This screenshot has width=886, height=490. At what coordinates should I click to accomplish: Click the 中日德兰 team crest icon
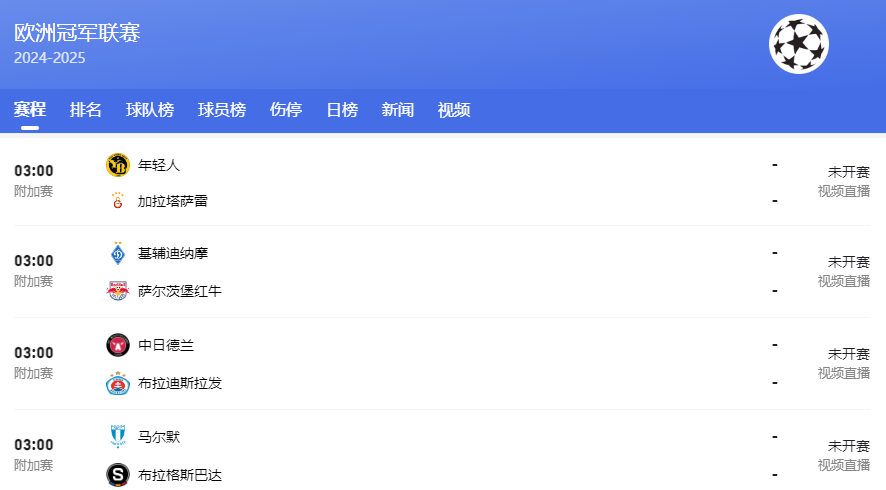(x=118, y=345)
